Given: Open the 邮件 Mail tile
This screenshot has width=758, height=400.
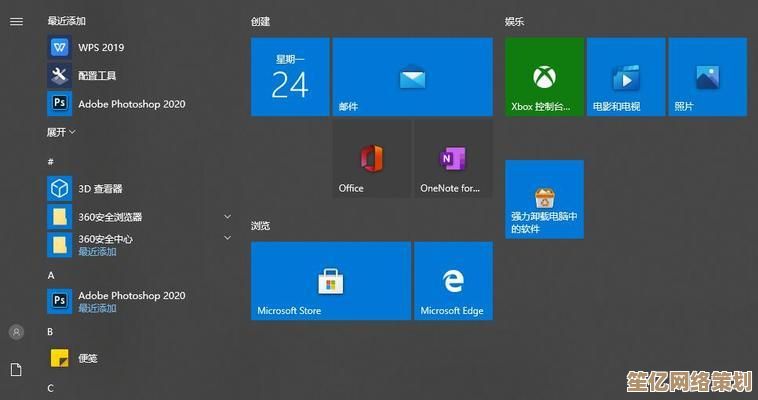Looking at the screenshot, I should coord(412,77).
